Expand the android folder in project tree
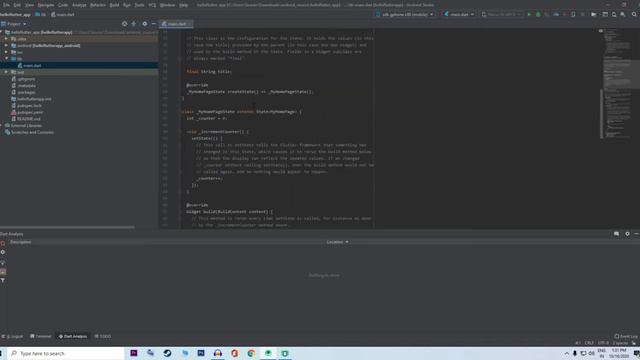 6,45
